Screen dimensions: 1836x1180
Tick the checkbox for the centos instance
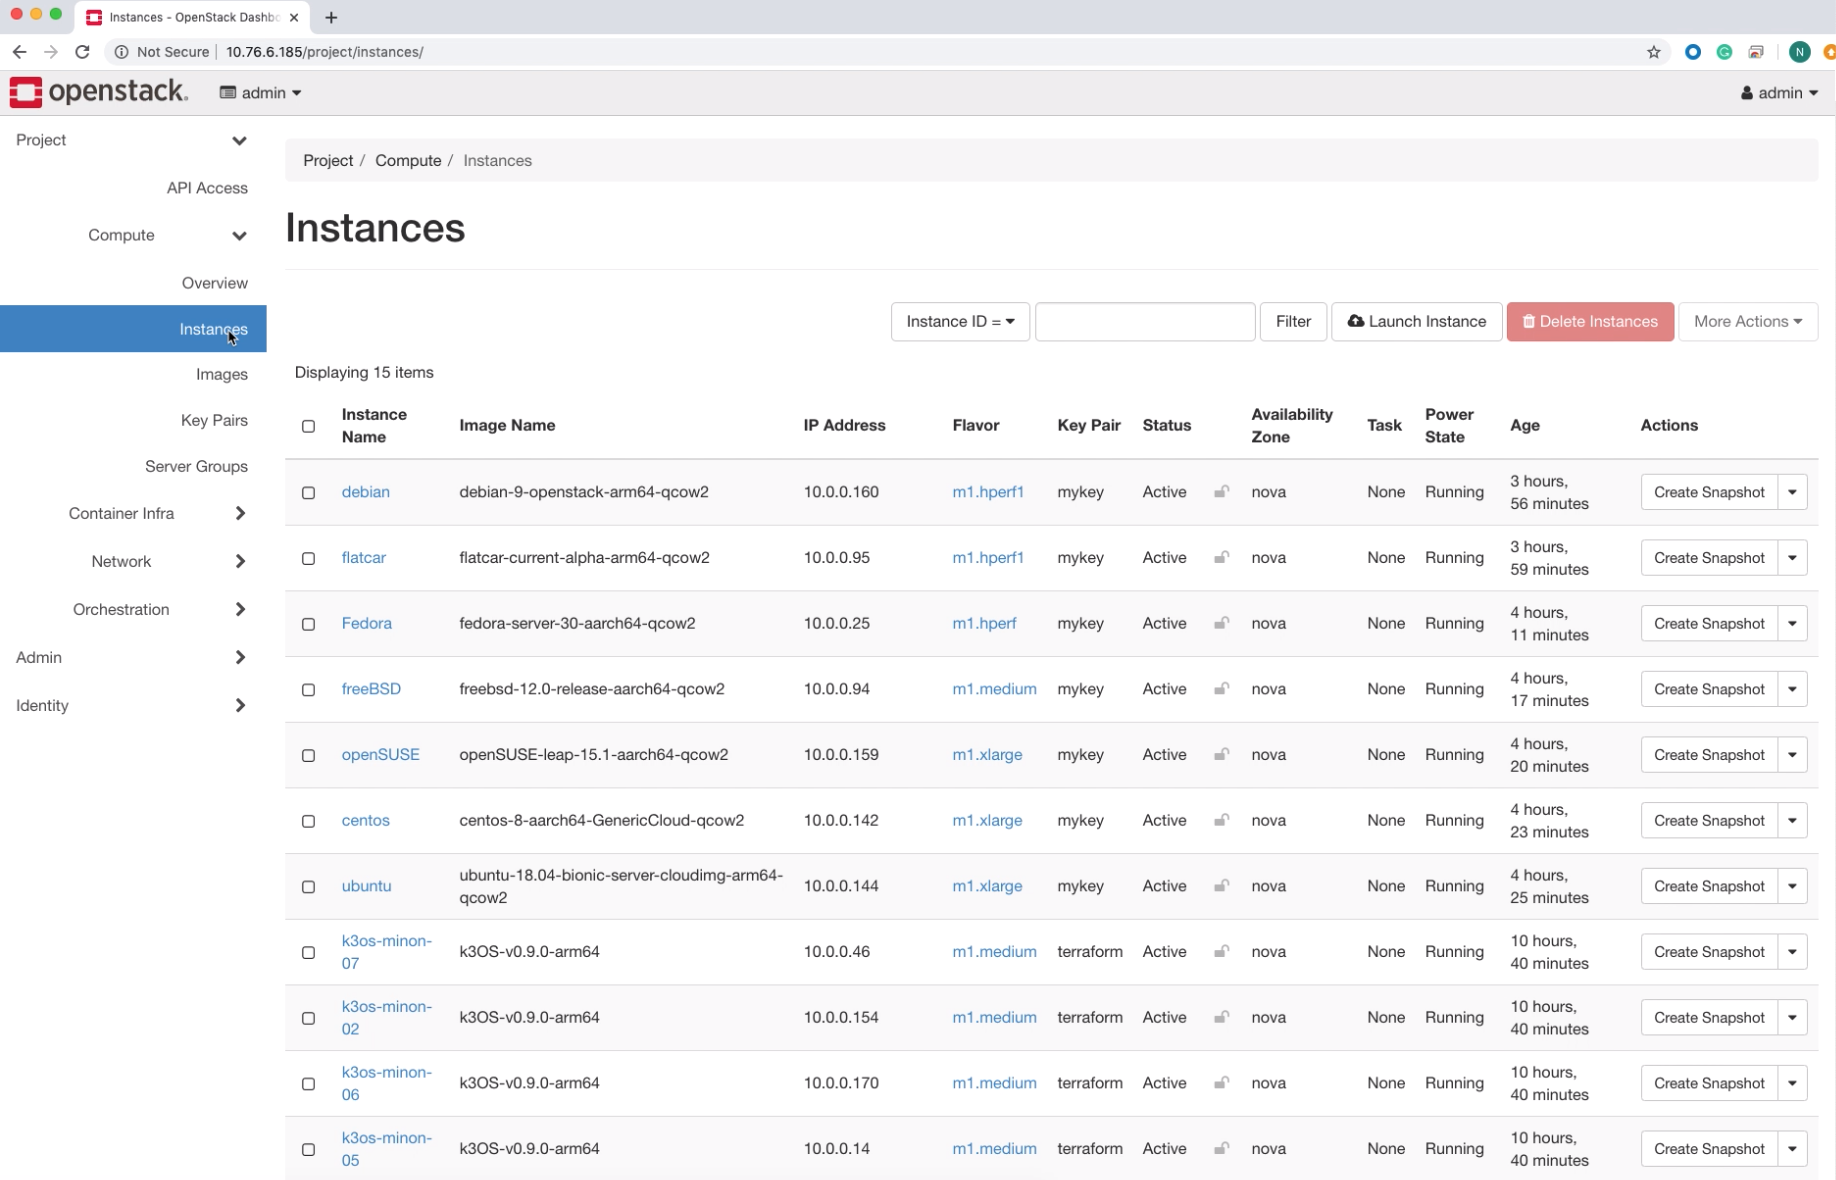(x=308, y=821)
